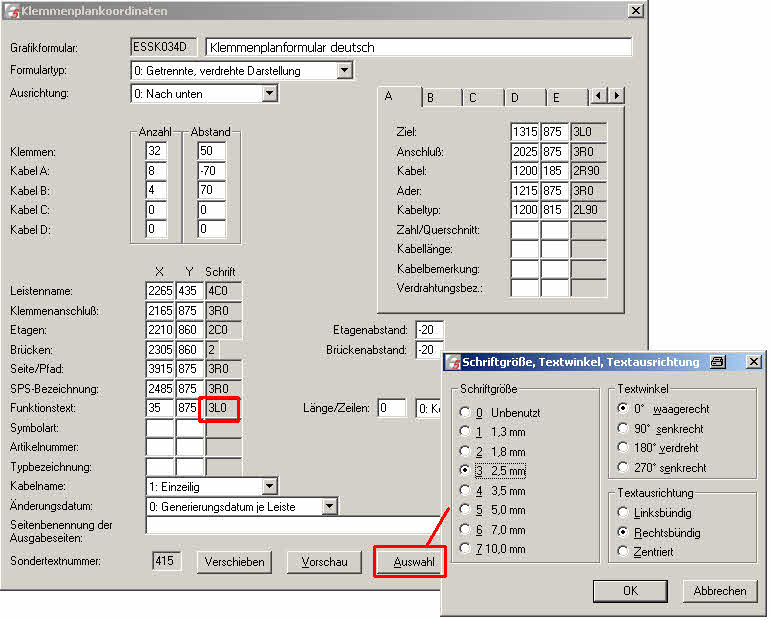Open the Änderungsdatum dropdown
Image resolution: width=770 pixels, height=620 pixels.
[x=330, y=506]
